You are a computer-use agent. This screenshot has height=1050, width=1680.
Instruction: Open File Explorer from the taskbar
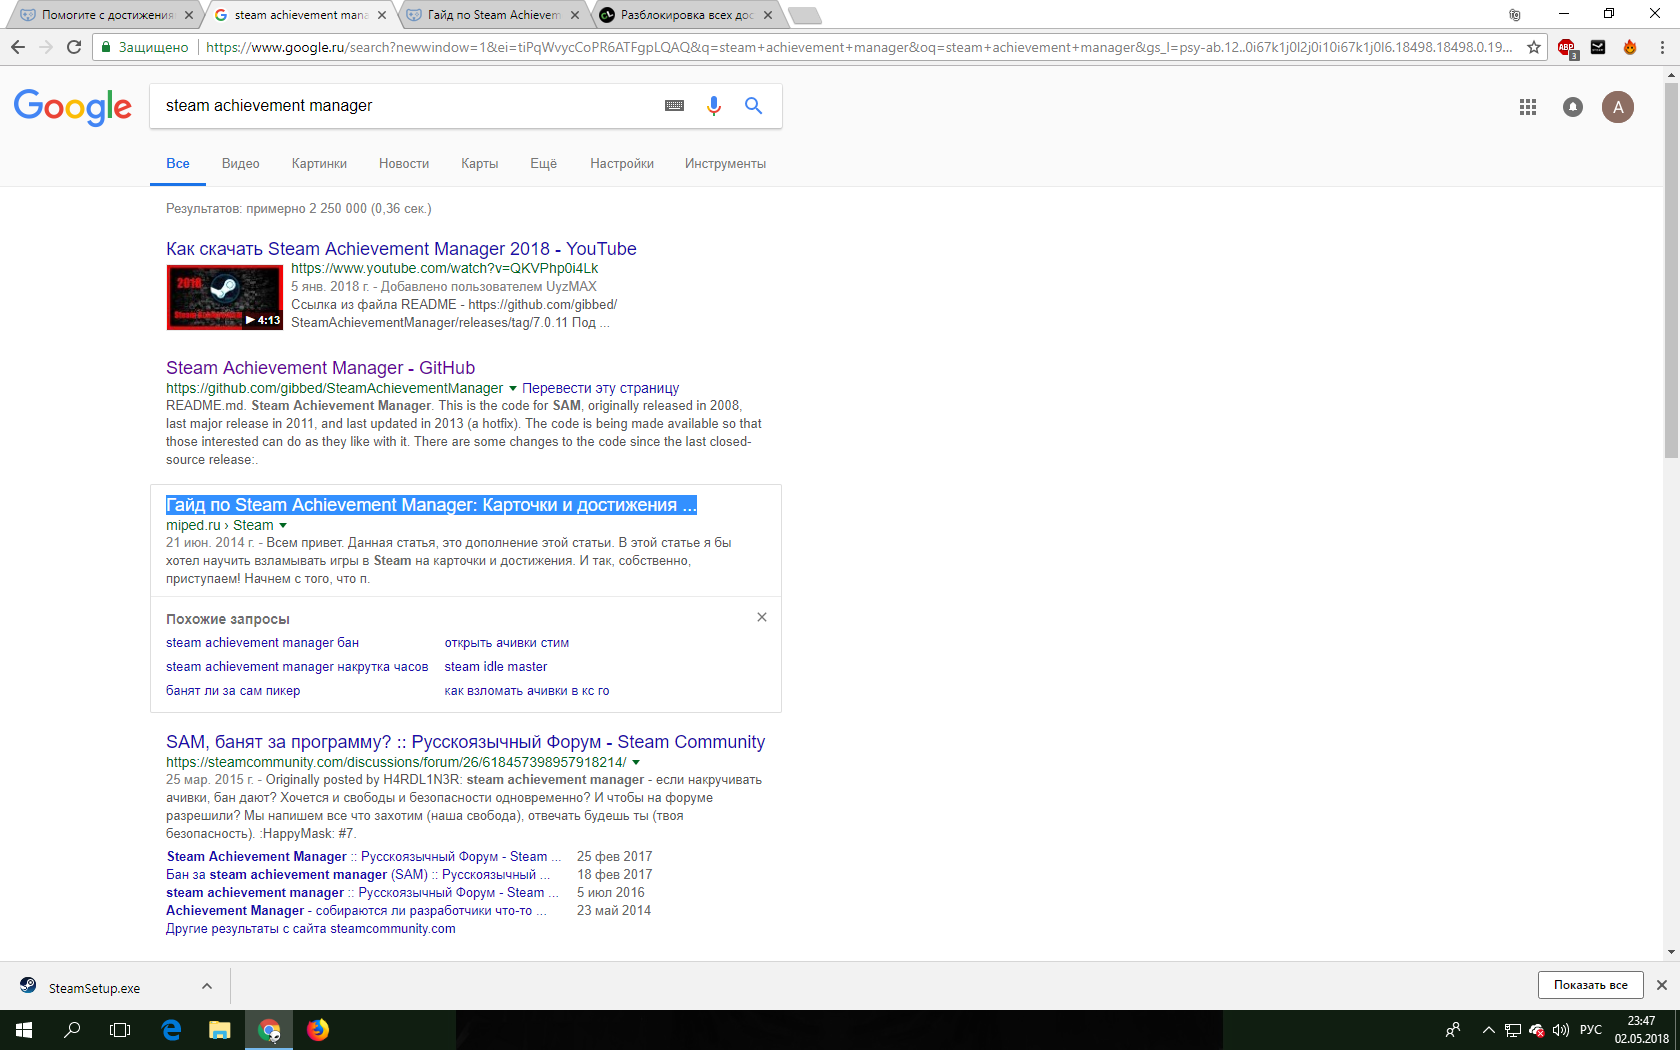(x=220, y=1030)
